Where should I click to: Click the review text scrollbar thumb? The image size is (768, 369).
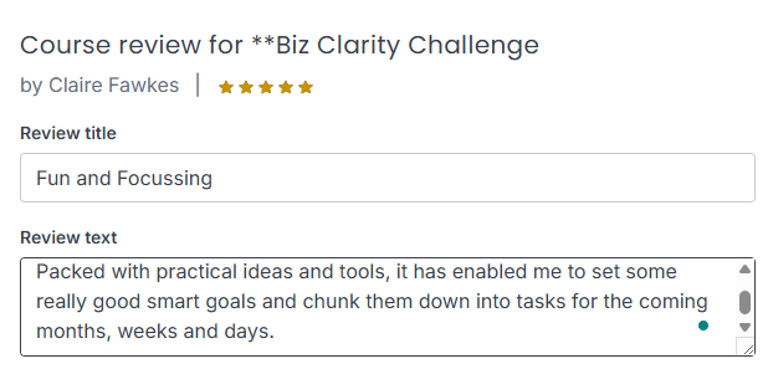[744, 302]
